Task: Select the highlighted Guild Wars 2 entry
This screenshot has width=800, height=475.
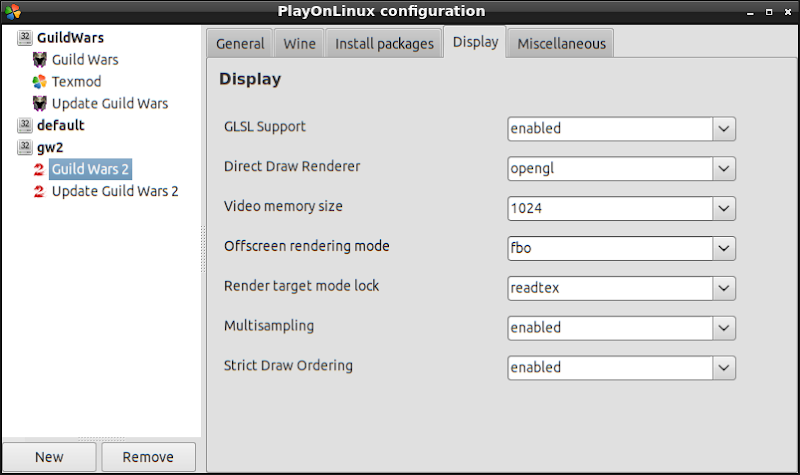Action: [x=90, y=169]
